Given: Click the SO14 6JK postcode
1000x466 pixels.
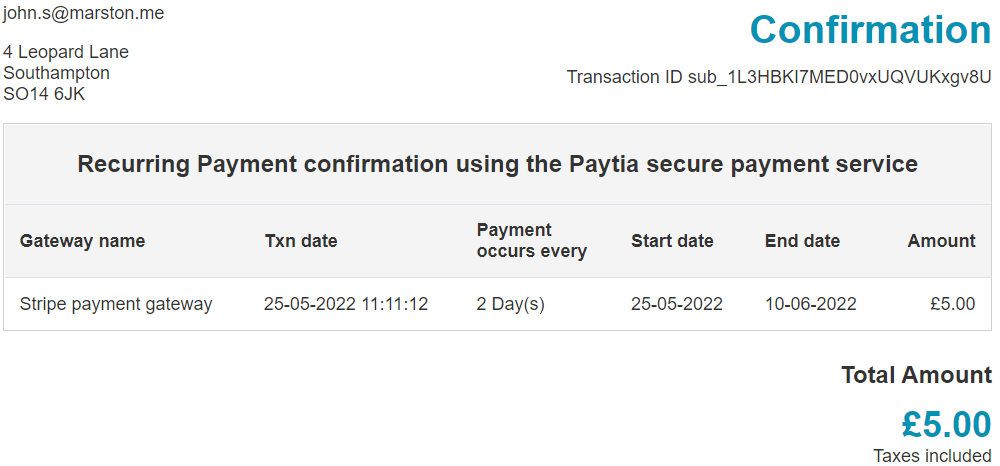Looking at the screenshot, I should coord(44,94).
